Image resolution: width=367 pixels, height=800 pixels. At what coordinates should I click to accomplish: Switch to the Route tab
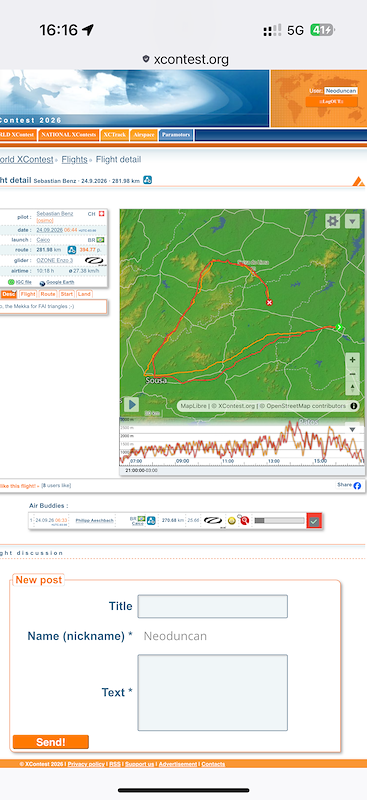[x=48, y=294]
